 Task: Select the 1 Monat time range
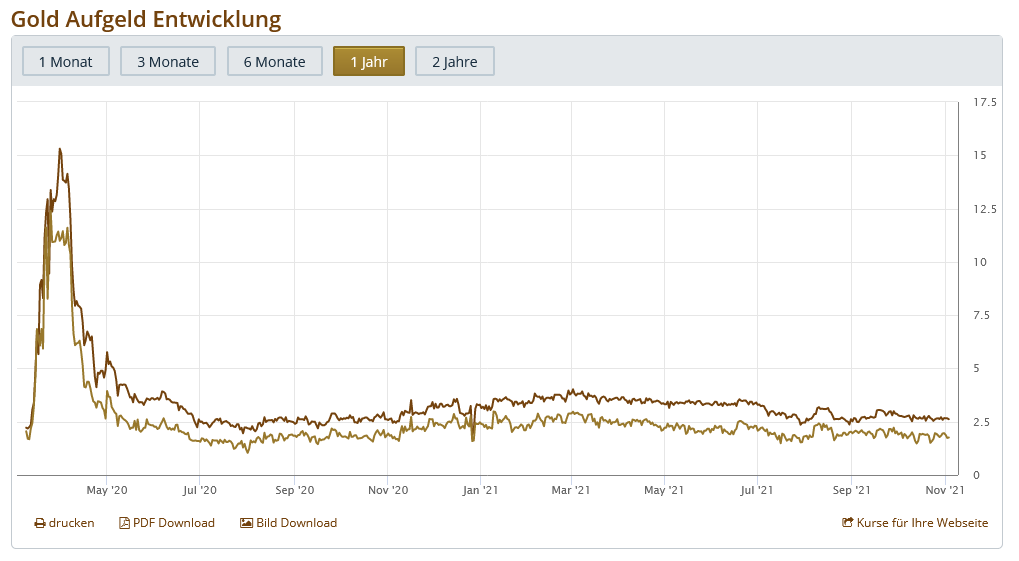65,61
